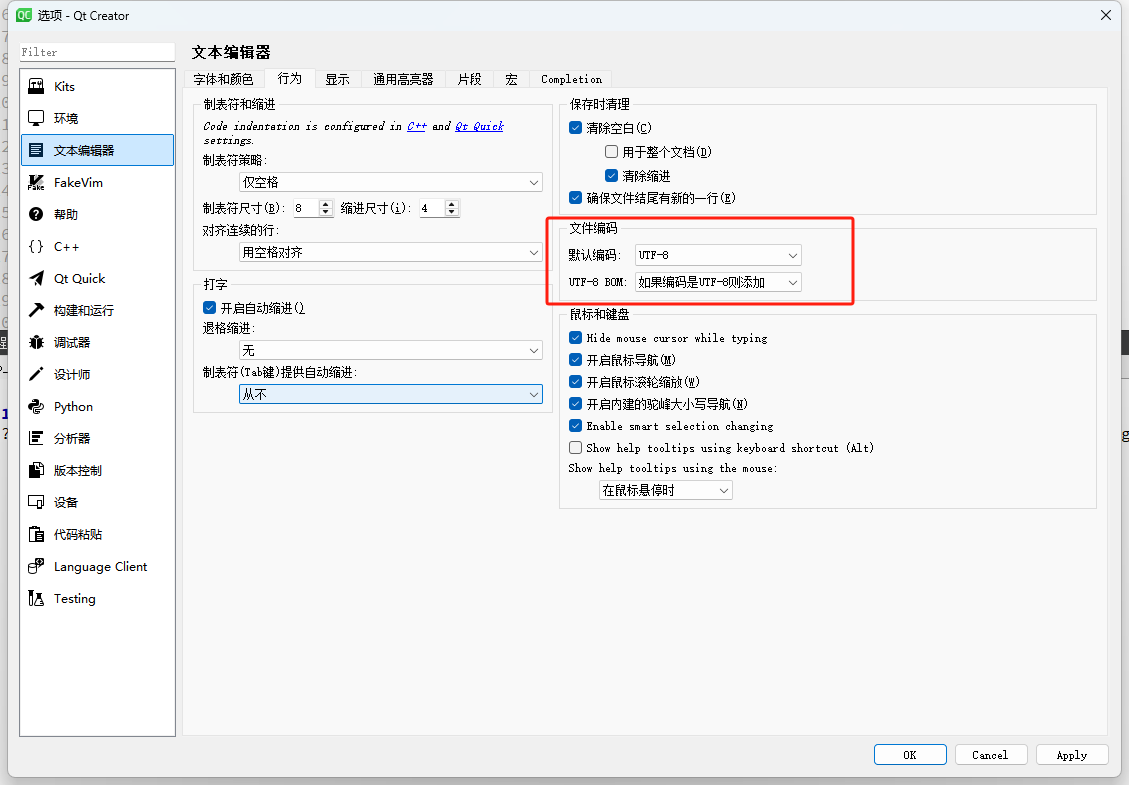Enable Show help tooltips using keyboard shortcut
Screen dimensions: 1129x785
(x=575, y=447)
